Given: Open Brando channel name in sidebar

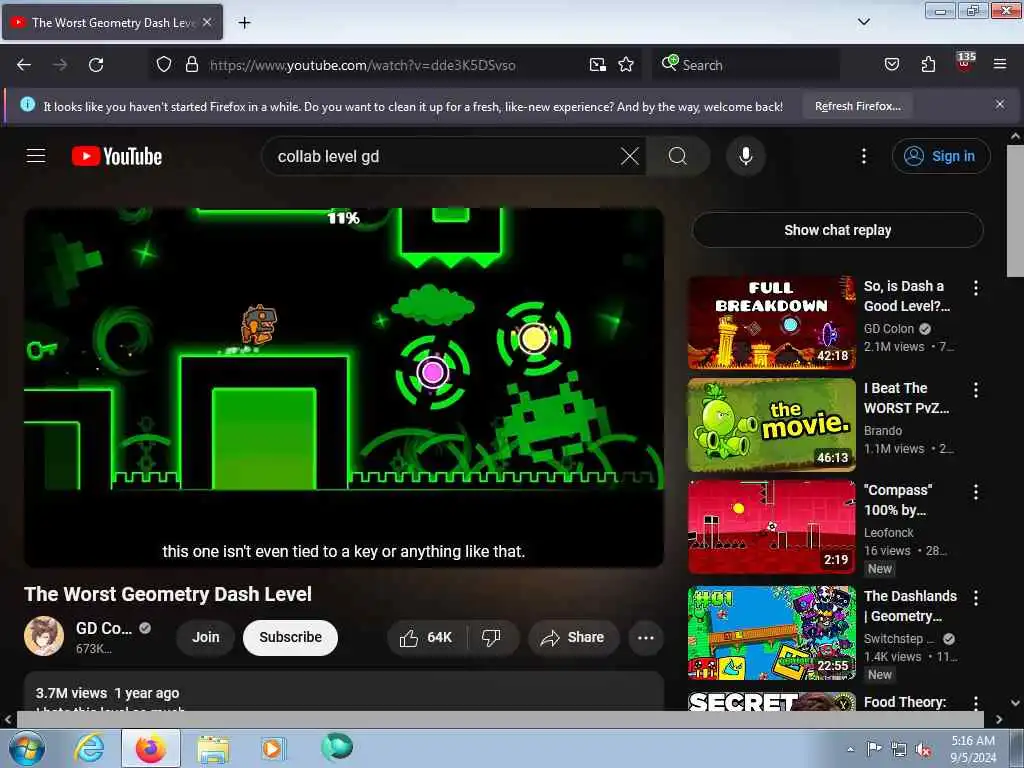Looking at the screenshot, I should tap(883, 430).
